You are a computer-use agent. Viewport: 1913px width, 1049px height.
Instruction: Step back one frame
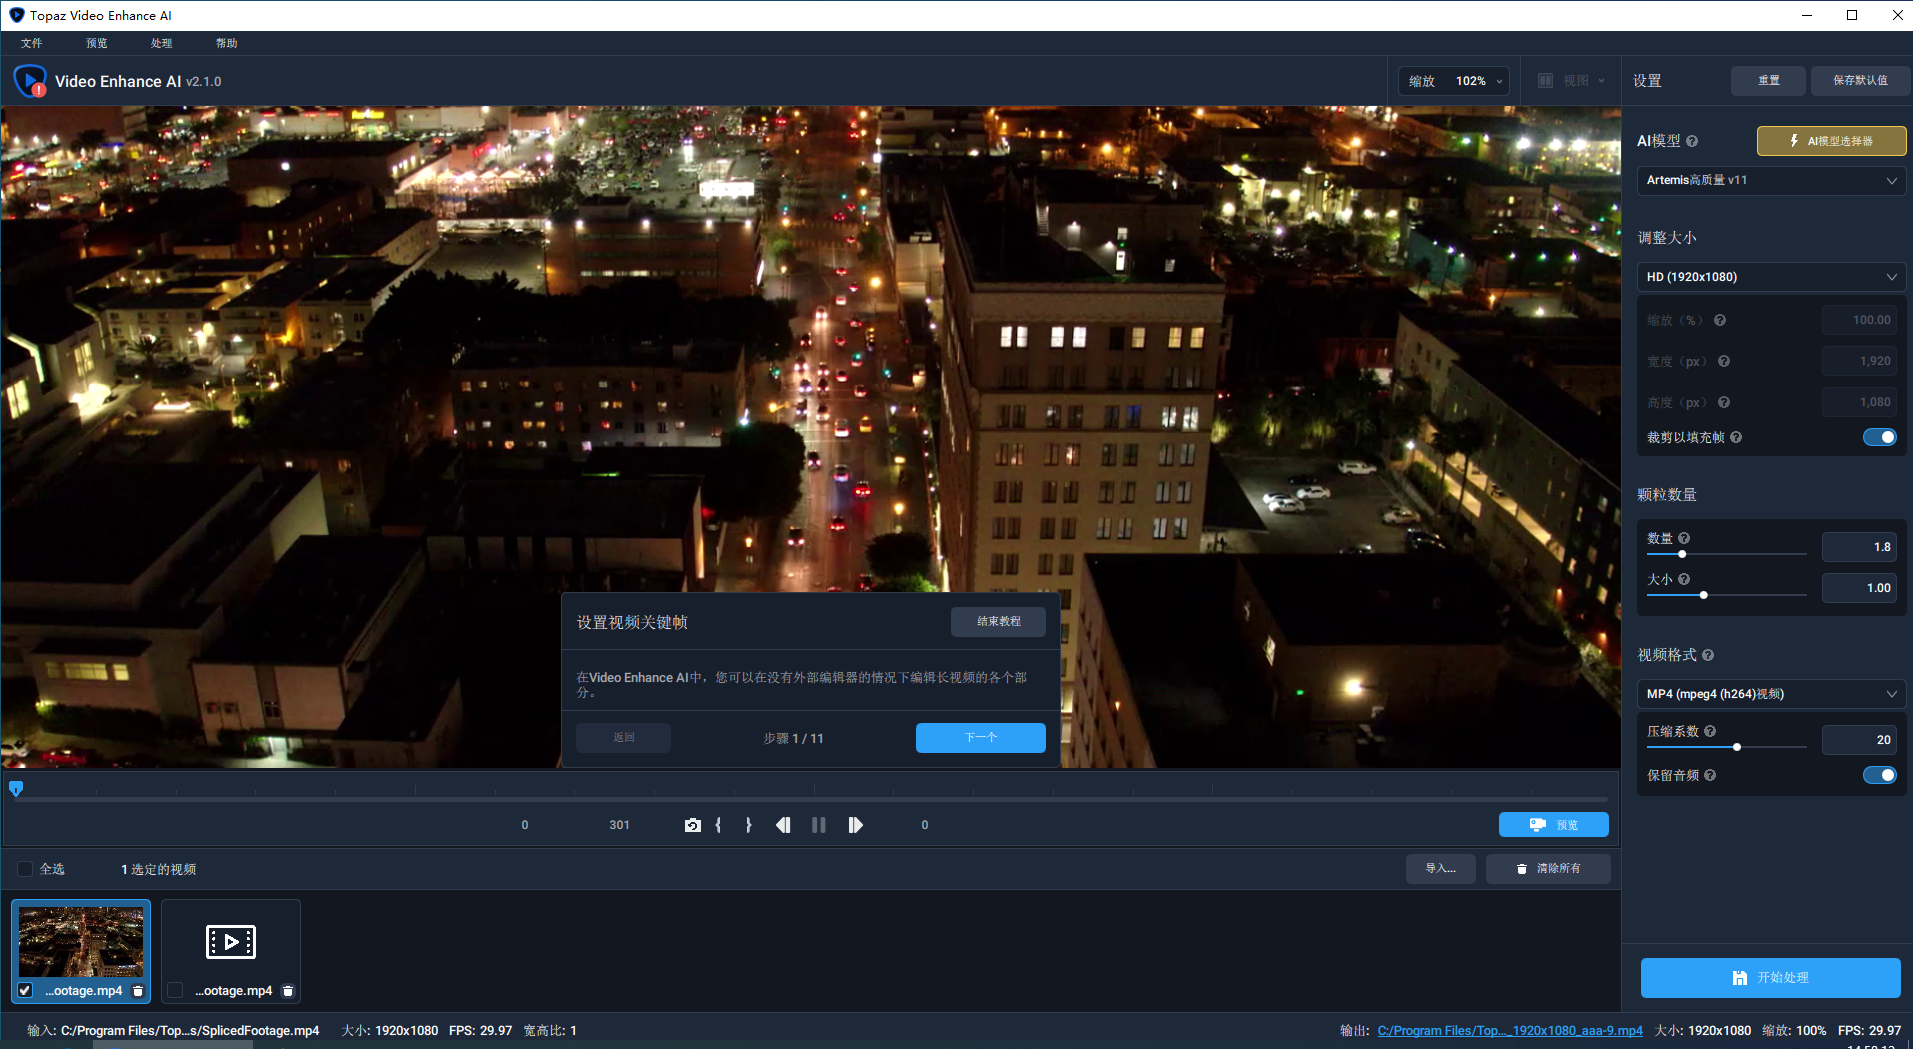tap(783, 825)
